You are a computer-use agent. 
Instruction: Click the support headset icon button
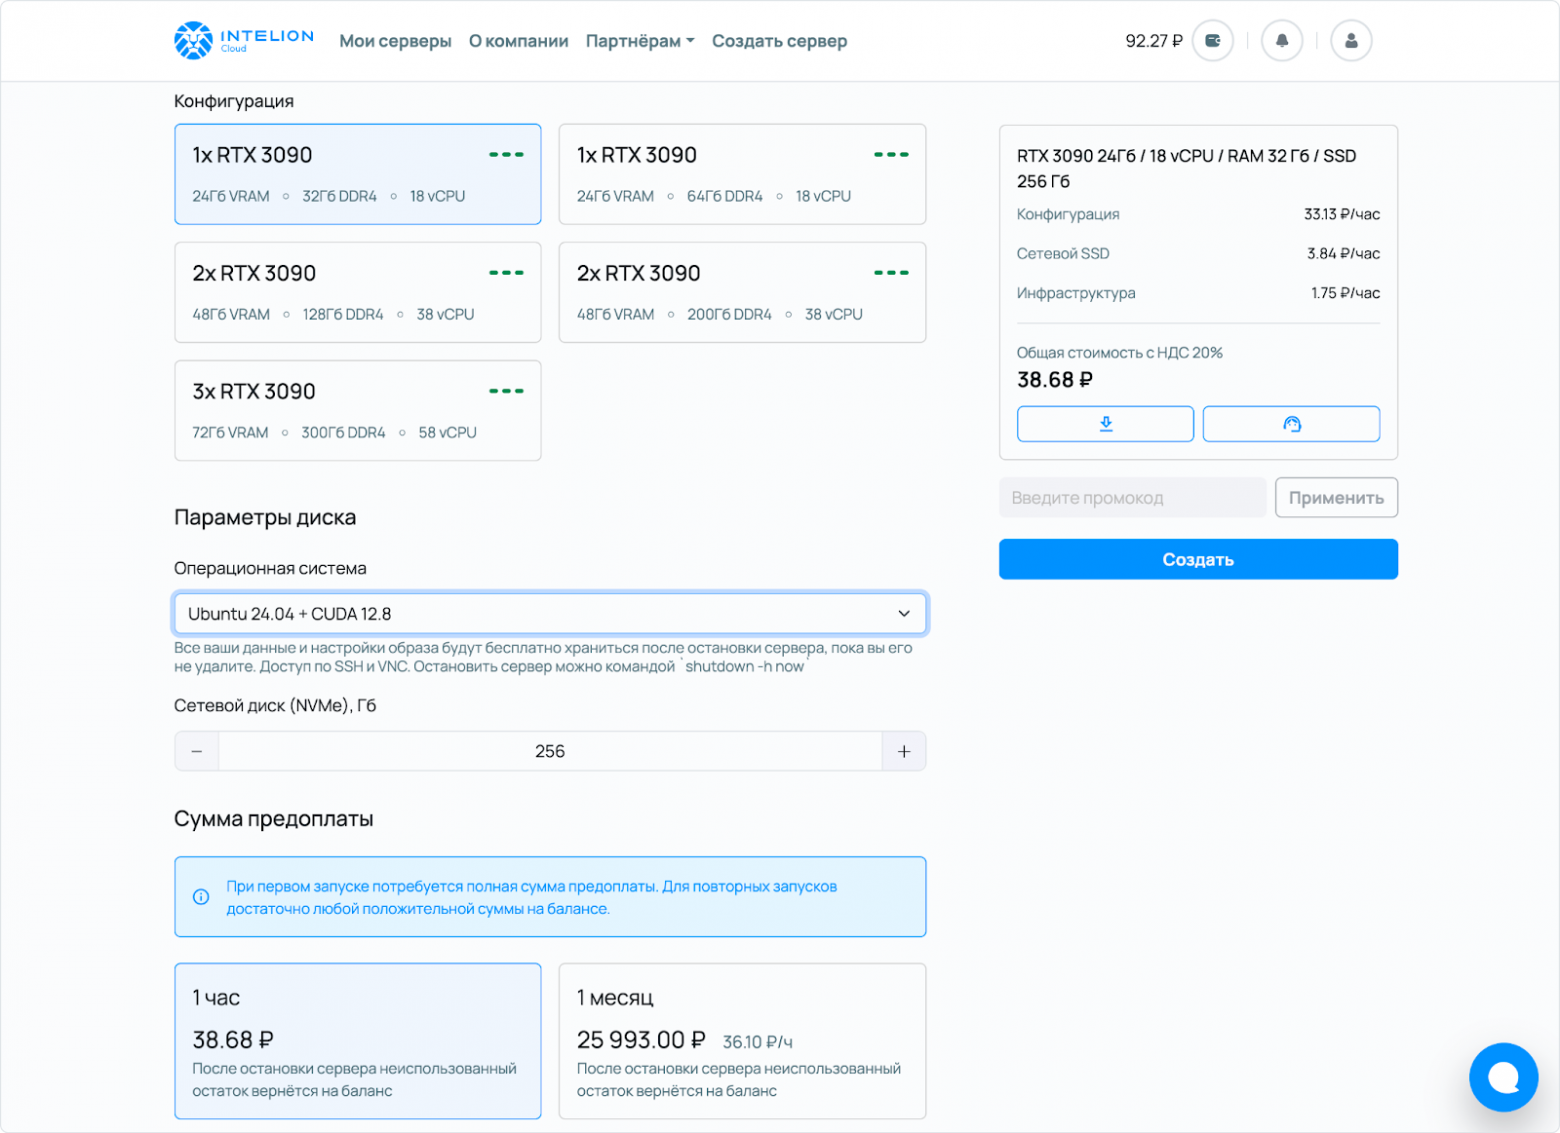coord(1291,424)
